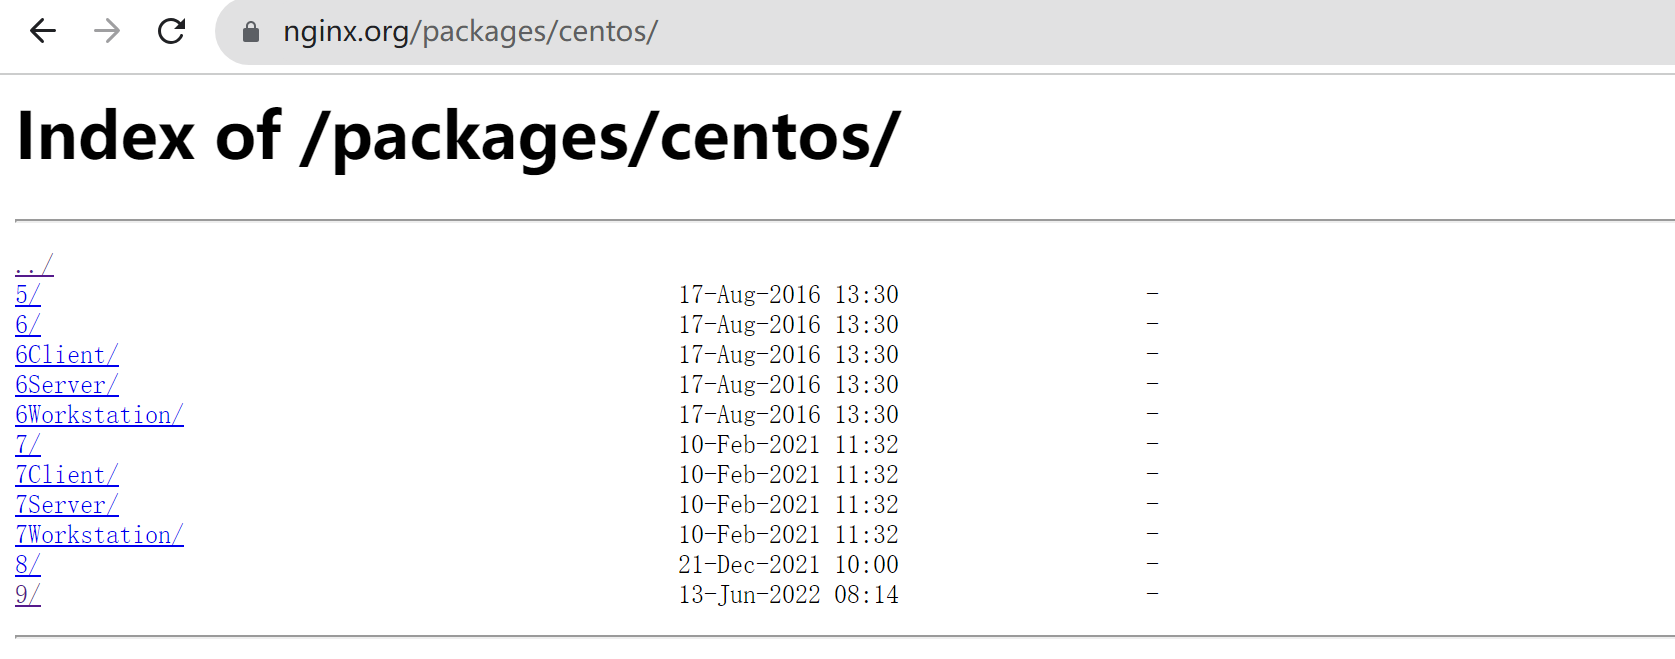Click the timestamp next to 9/ entry

[x=788, y=594]
